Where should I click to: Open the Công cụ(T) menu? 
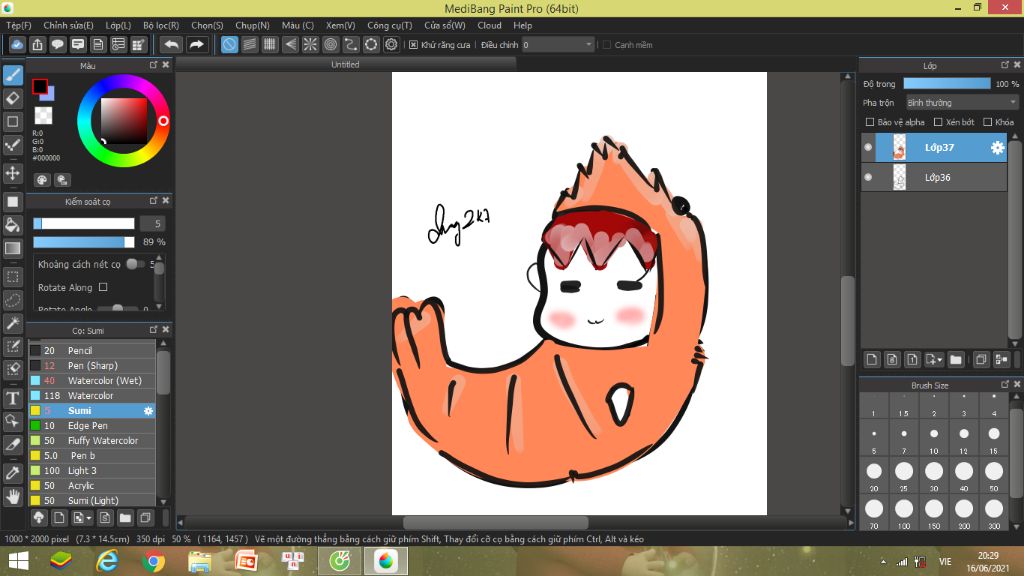[389, 25]
